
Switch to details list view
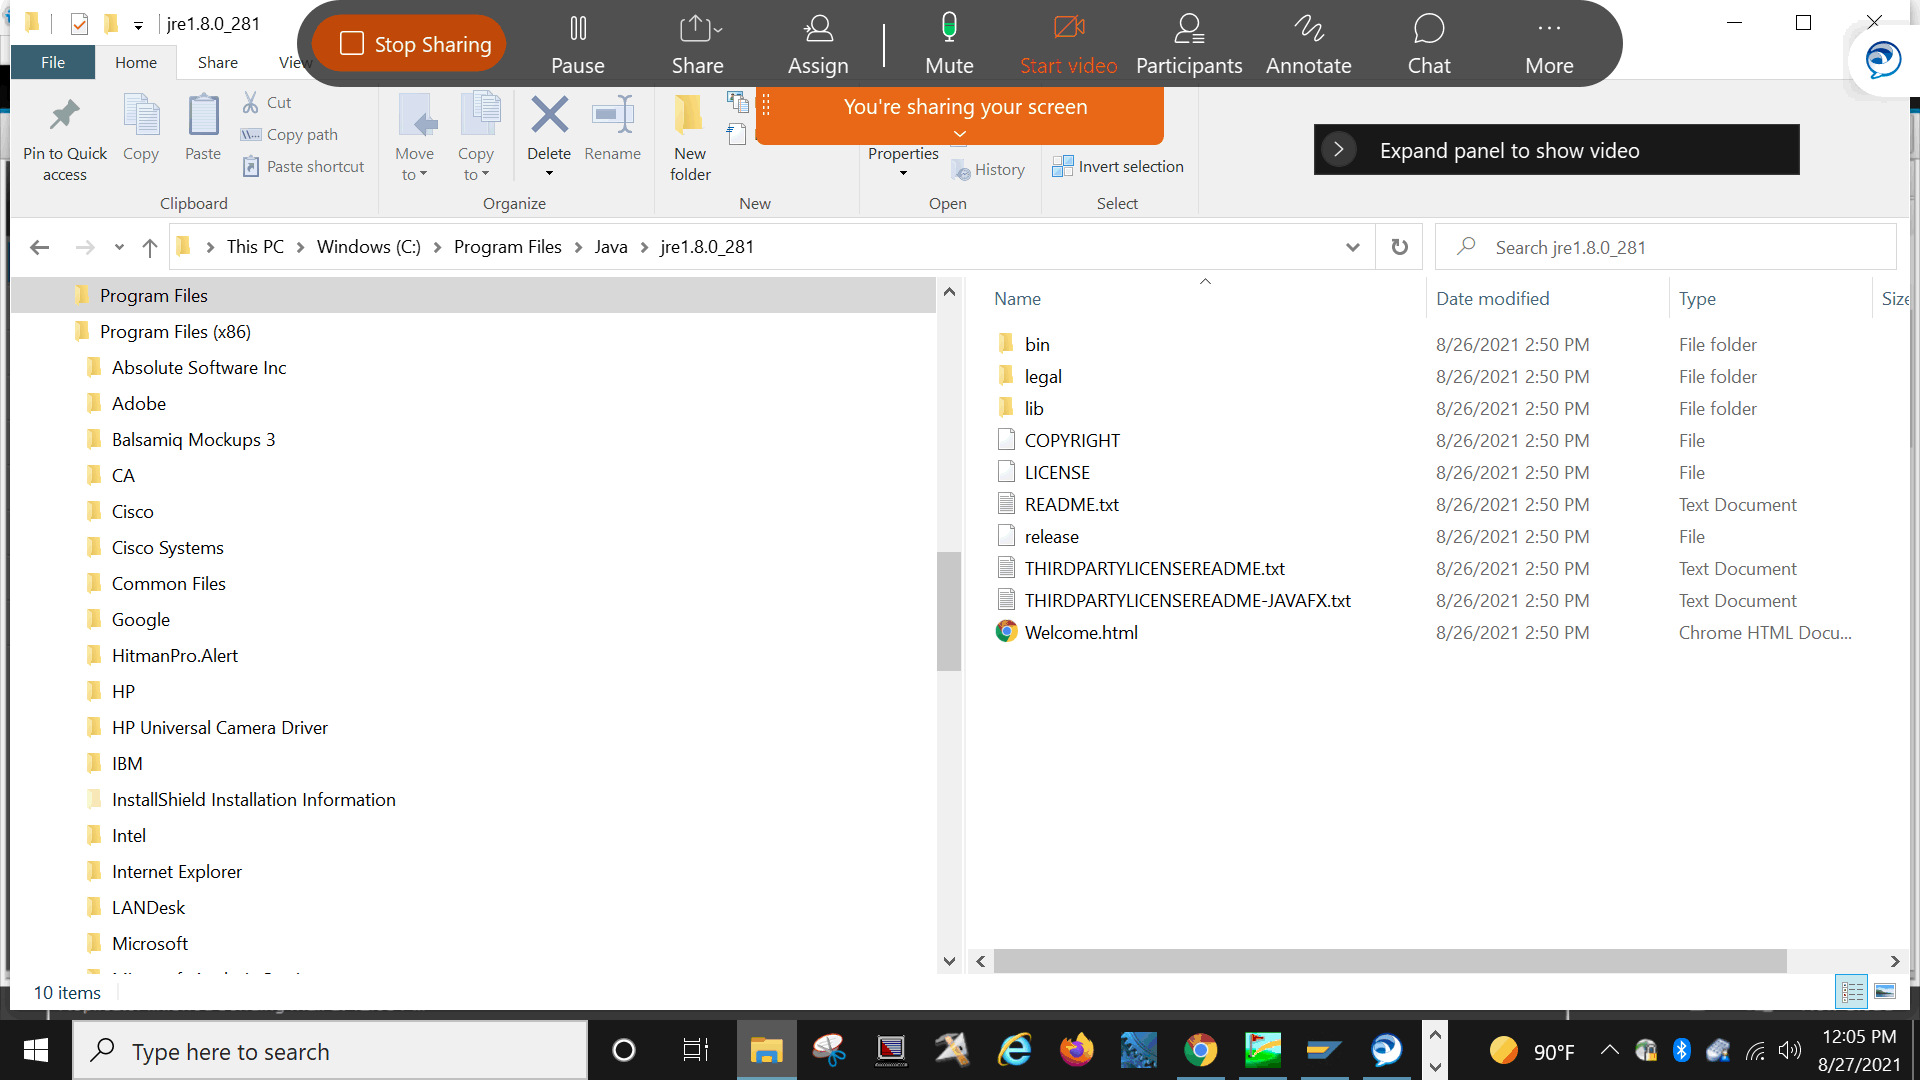click(1852, 991)
